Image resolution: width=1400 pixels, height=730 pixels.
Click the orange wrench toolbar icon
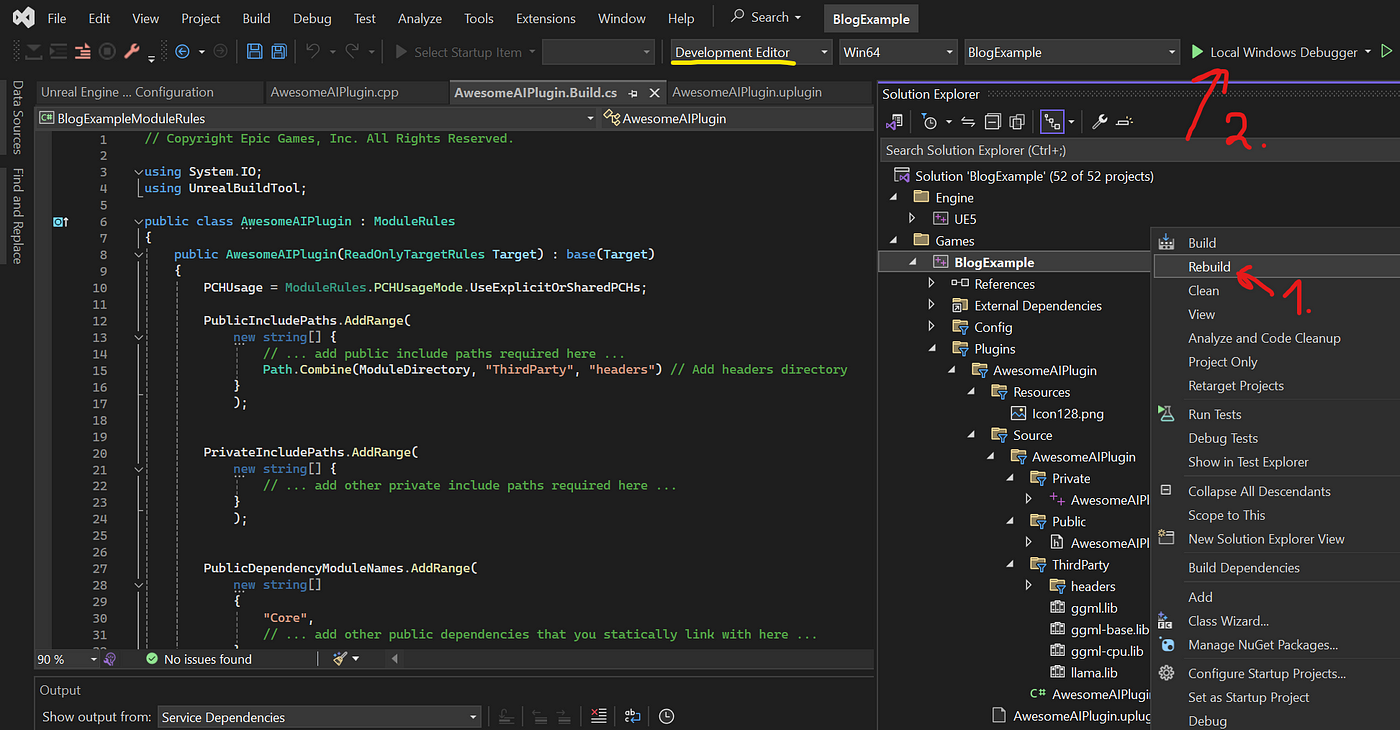click(132, 52)
